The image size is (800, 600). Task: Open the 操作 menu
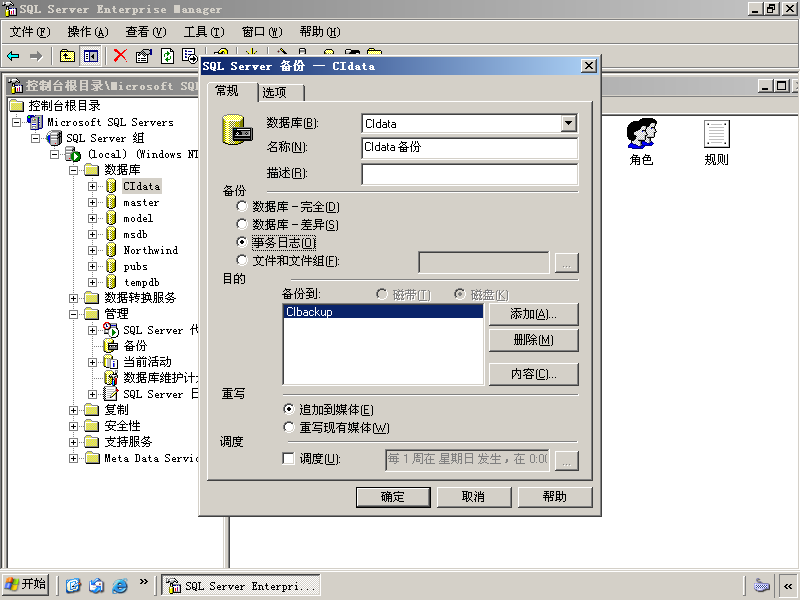coord(88,32)
